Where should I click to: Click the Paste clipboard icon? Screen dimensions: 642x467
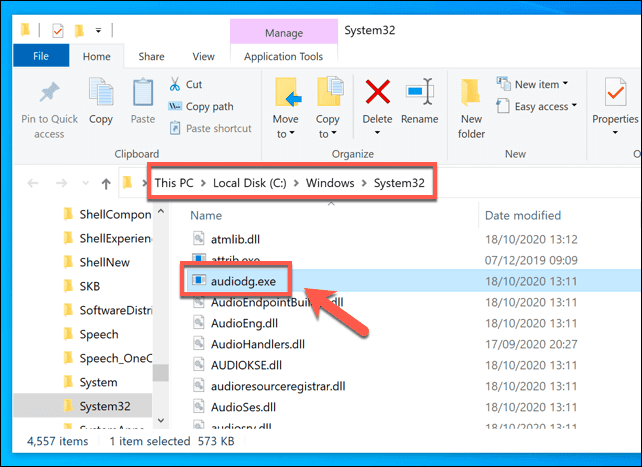(x=143, y=92)
